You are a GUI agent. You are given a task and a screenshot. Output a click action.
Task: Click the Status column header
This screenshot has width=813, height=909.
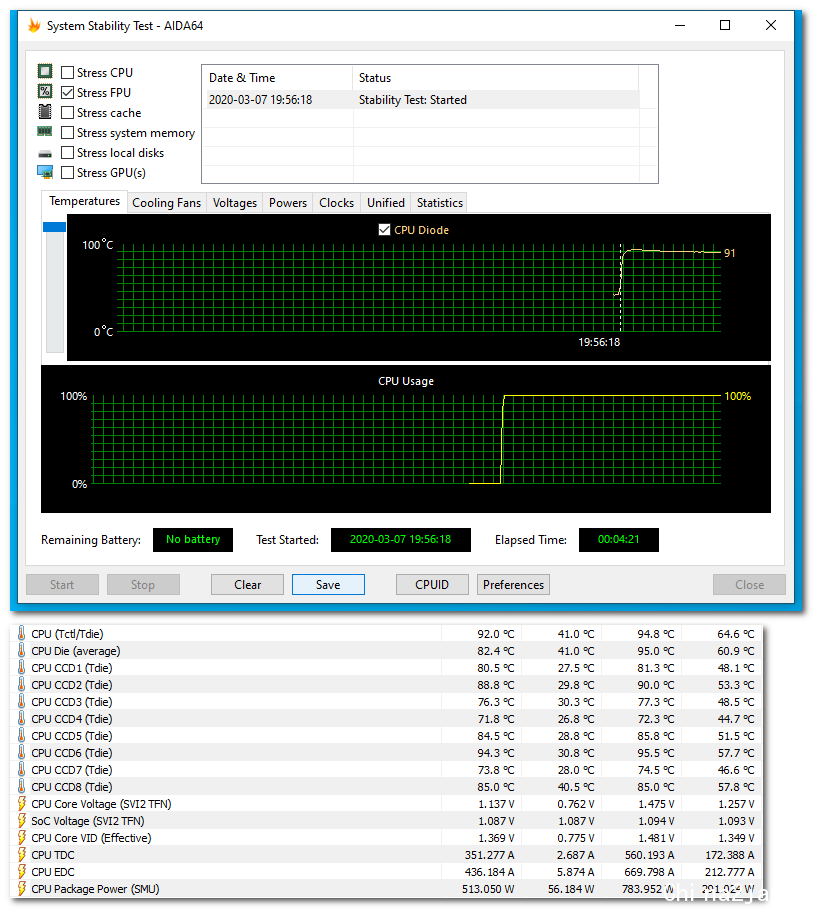pyautogui.click(x=495, y=78)
